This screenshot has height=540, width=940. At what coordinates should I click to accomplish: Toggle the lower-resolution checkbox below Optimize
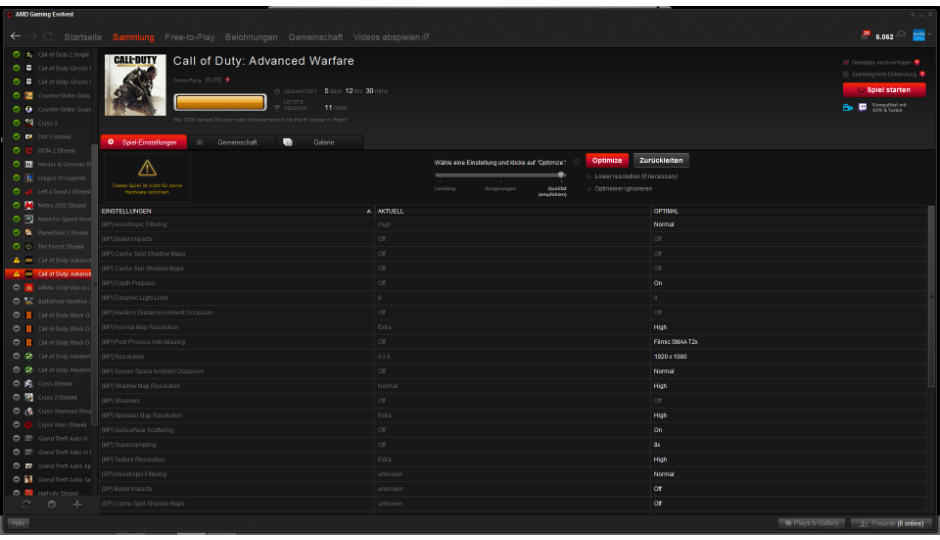(589, 177)
